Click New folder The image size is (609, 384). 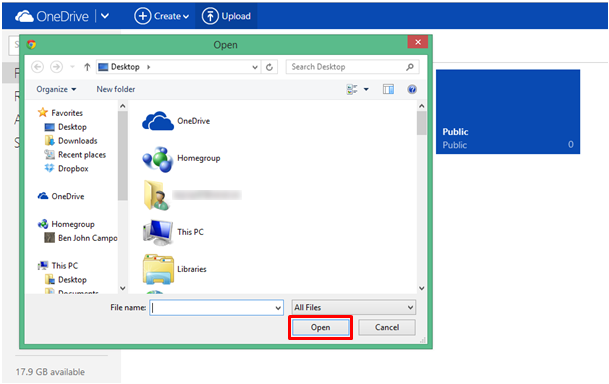[x=116, y=89]
